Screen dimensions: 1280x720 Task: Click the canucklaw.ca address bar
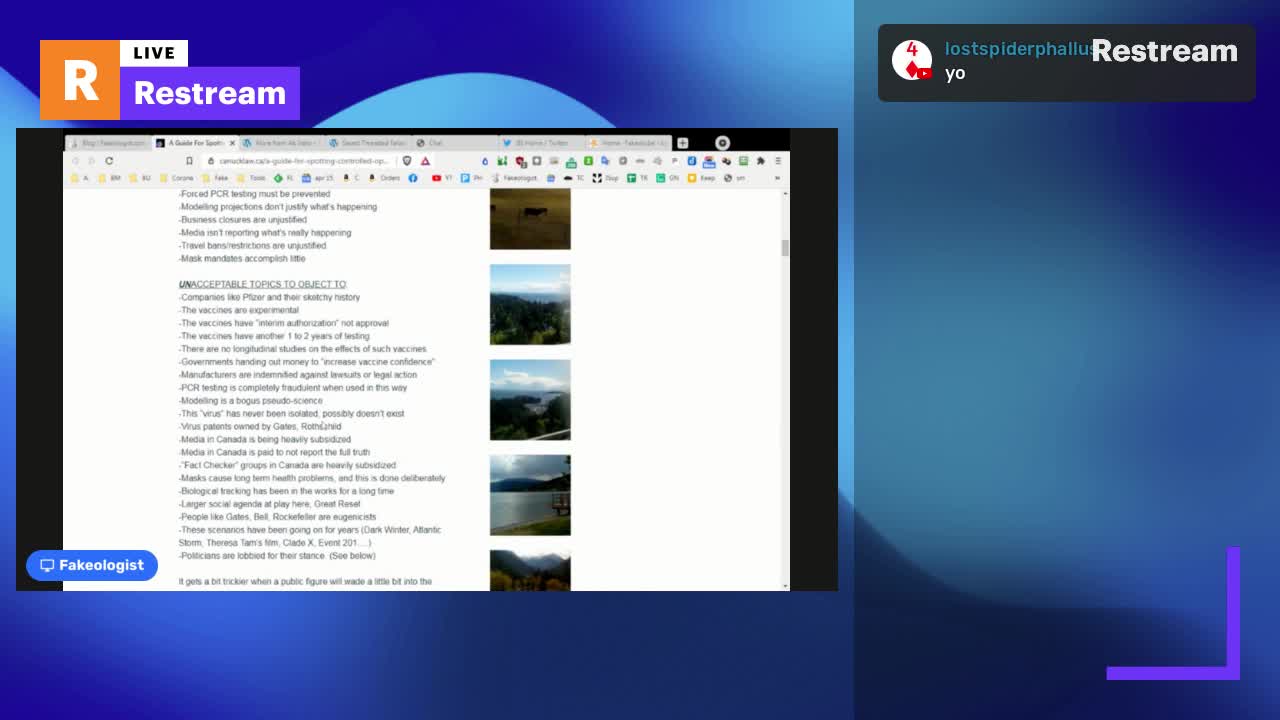pos(302,161)
